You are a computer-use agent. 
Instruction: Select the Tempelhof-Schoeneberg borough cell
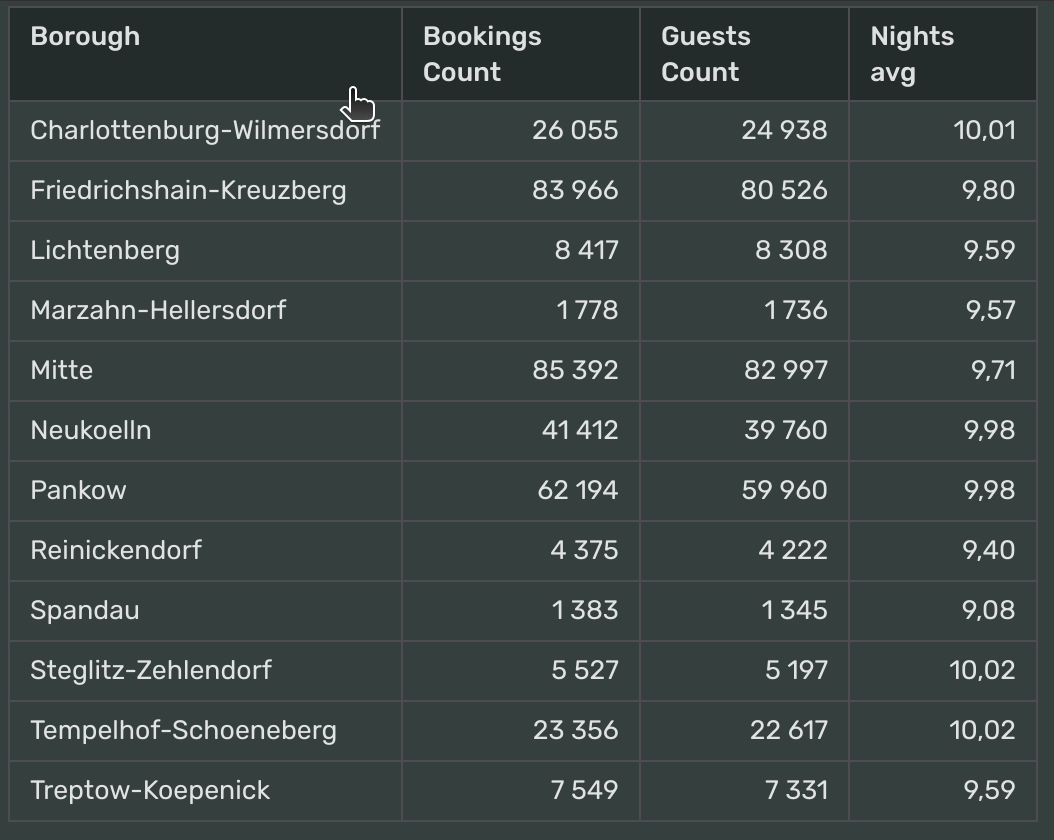tap(205, 730)
